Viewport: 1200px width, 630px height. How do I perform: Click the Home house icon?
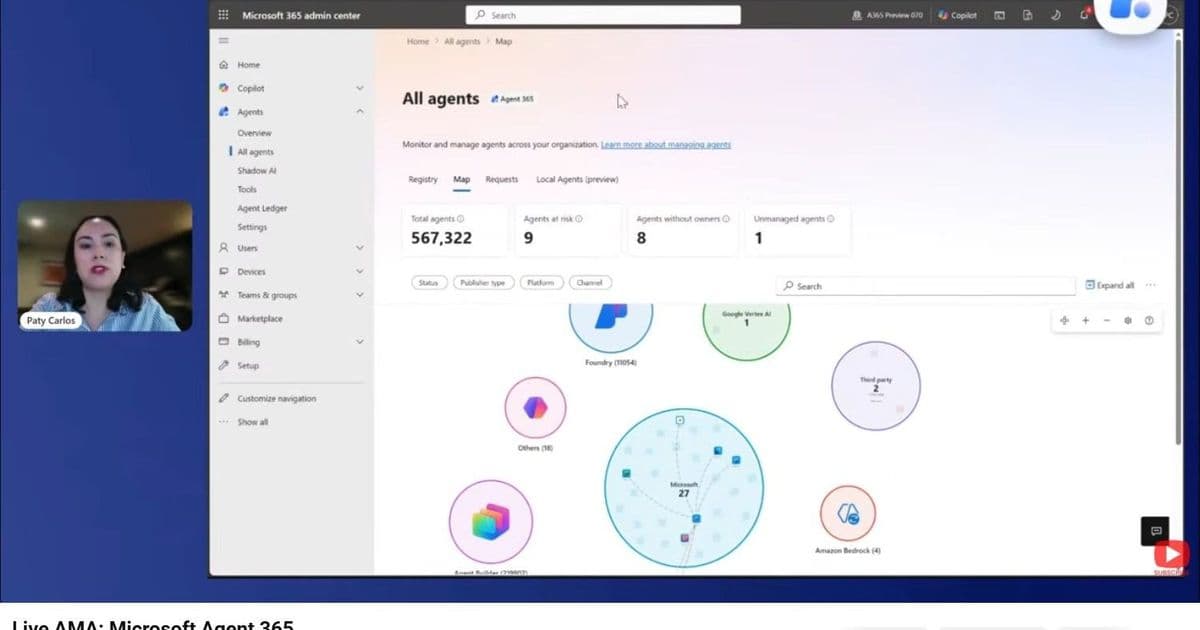click(x=223, y=65)
